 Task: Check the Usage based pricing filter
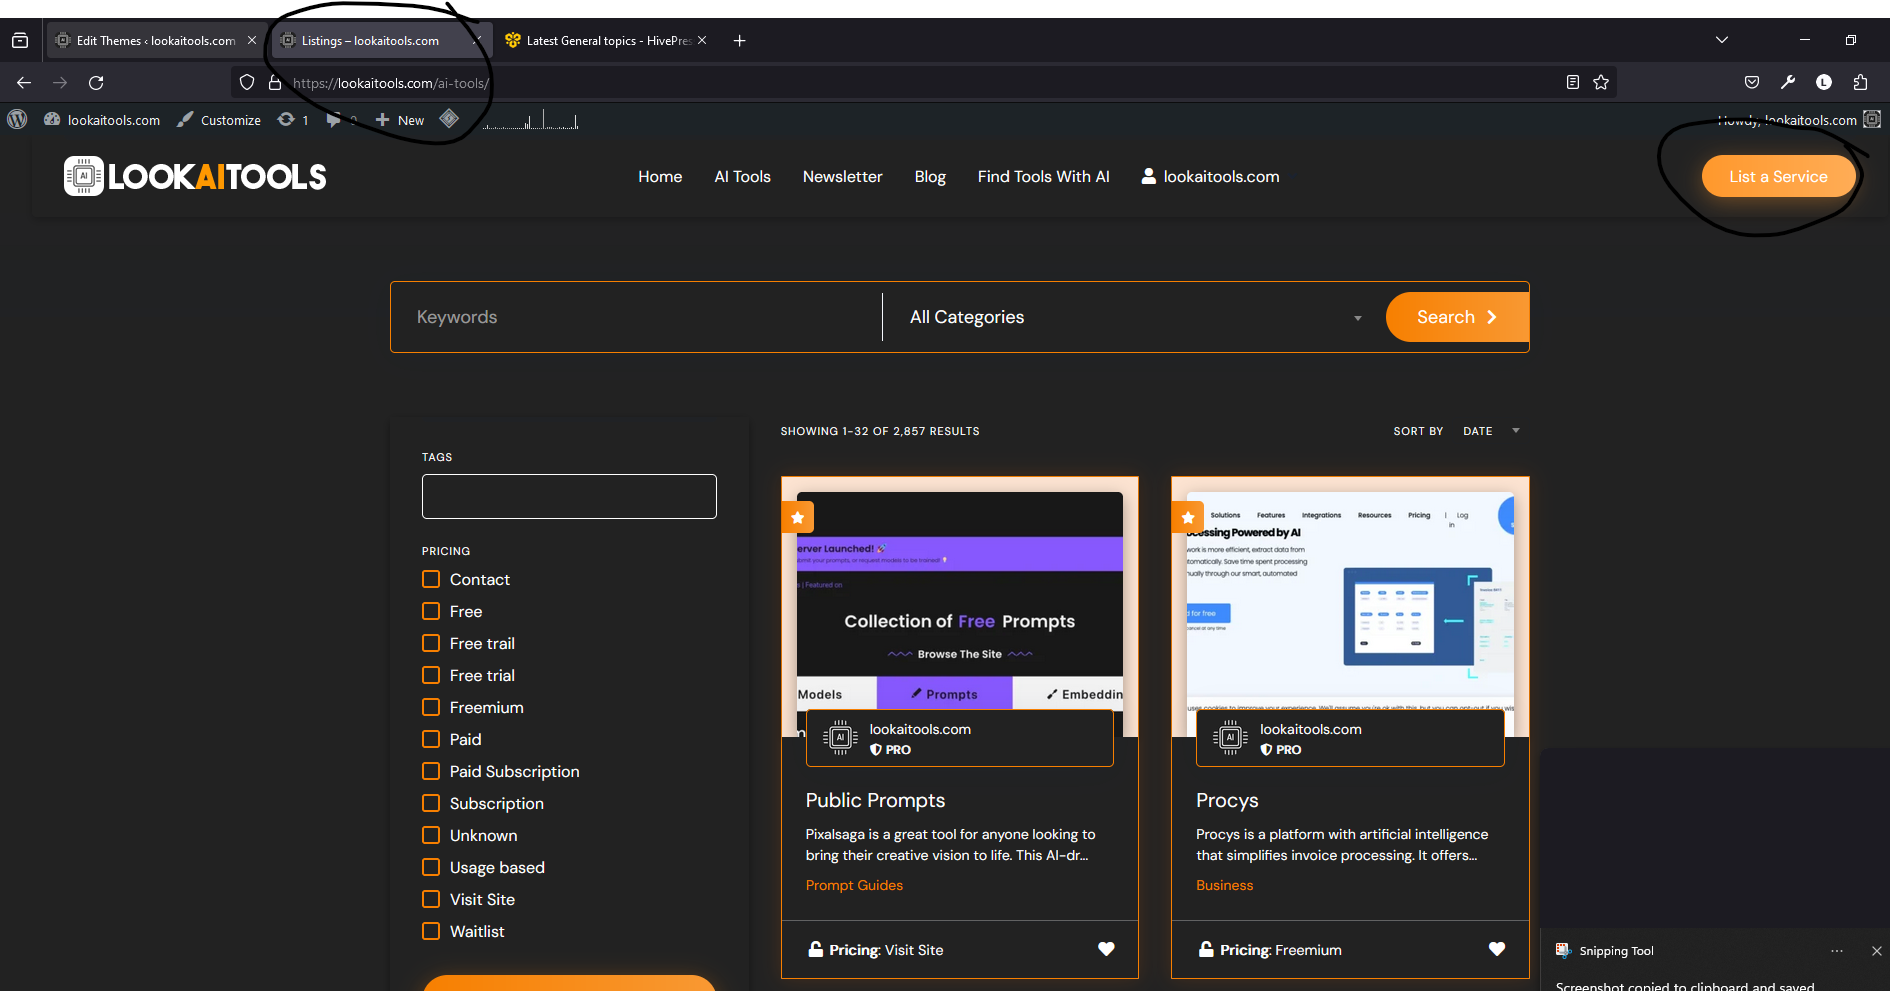click(x=431, y=867)
